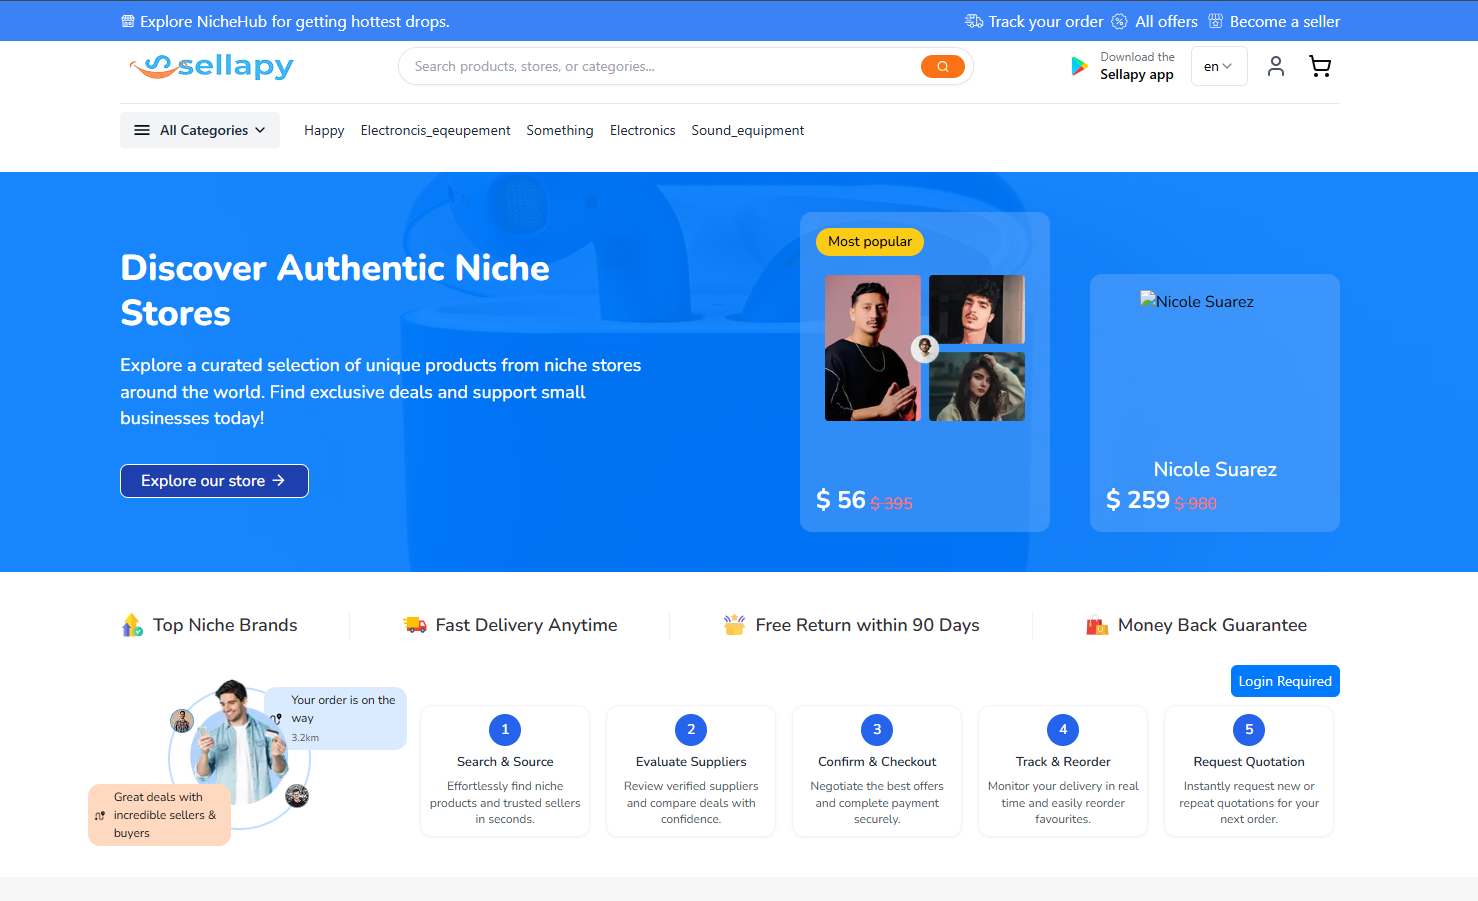Click the Top Niche Brands label
Image resolution: width=1478 pixels, height=901 pixels.
tap(225, 625)
